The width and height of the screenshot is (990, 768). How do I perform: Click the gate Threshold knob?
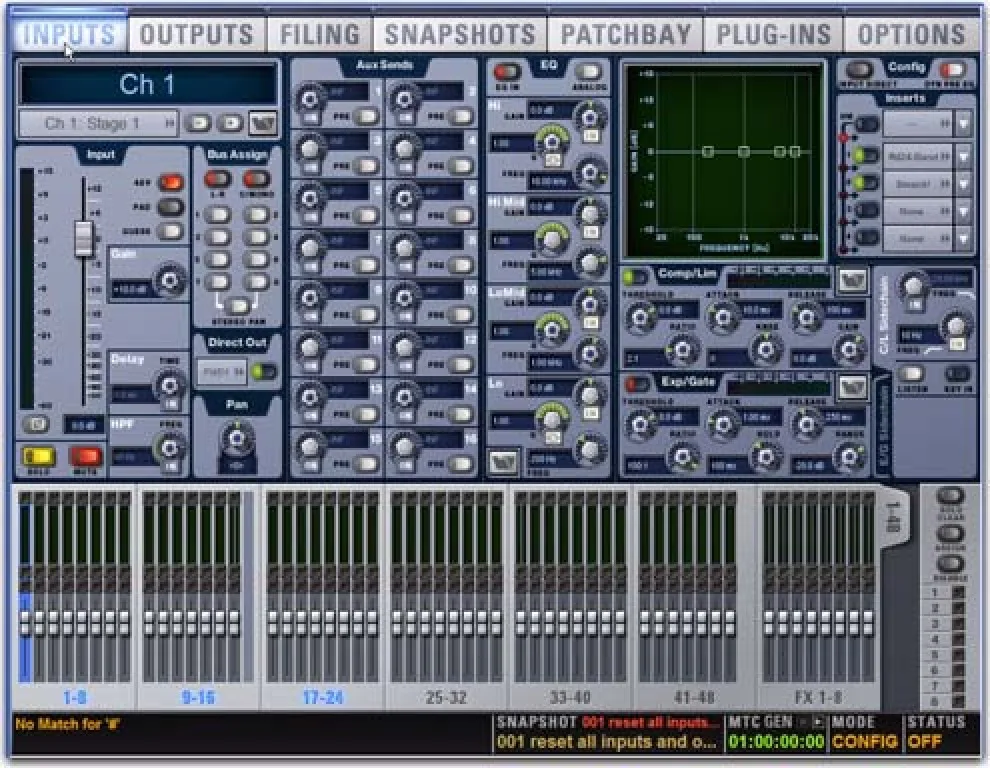coord(640,425)
